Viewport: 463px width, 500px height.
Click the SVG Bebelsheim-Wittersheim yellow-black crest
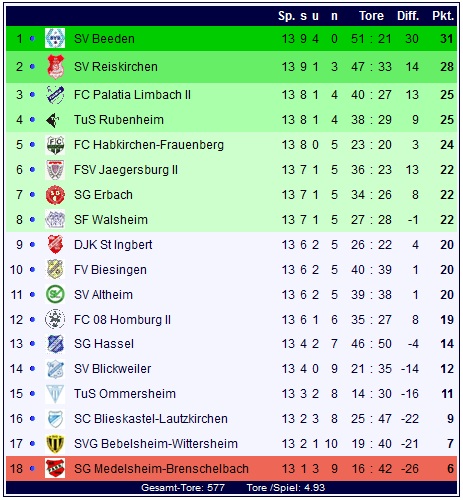pyautogui.click(x=55, y=444)
